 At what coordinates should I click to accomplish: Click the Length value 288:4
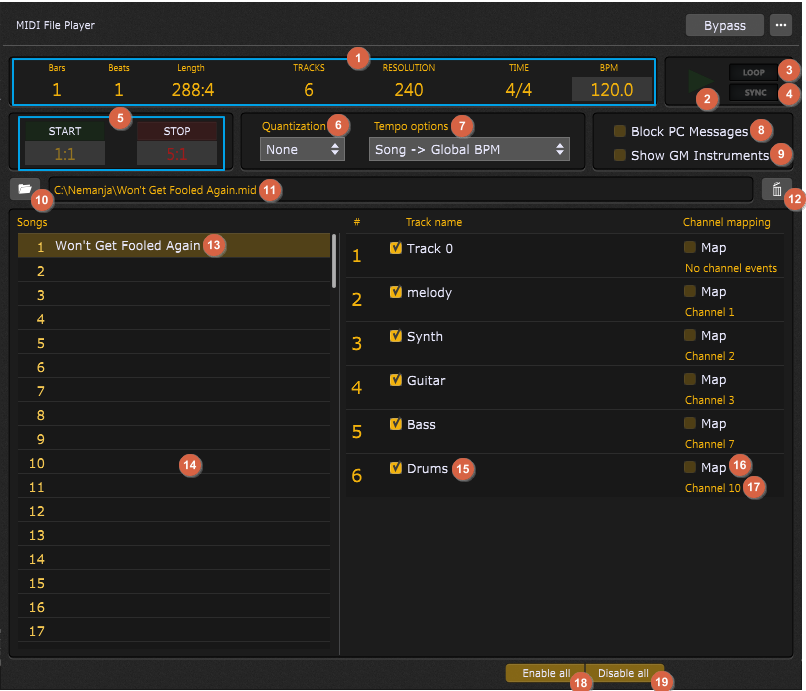[193, 90]
